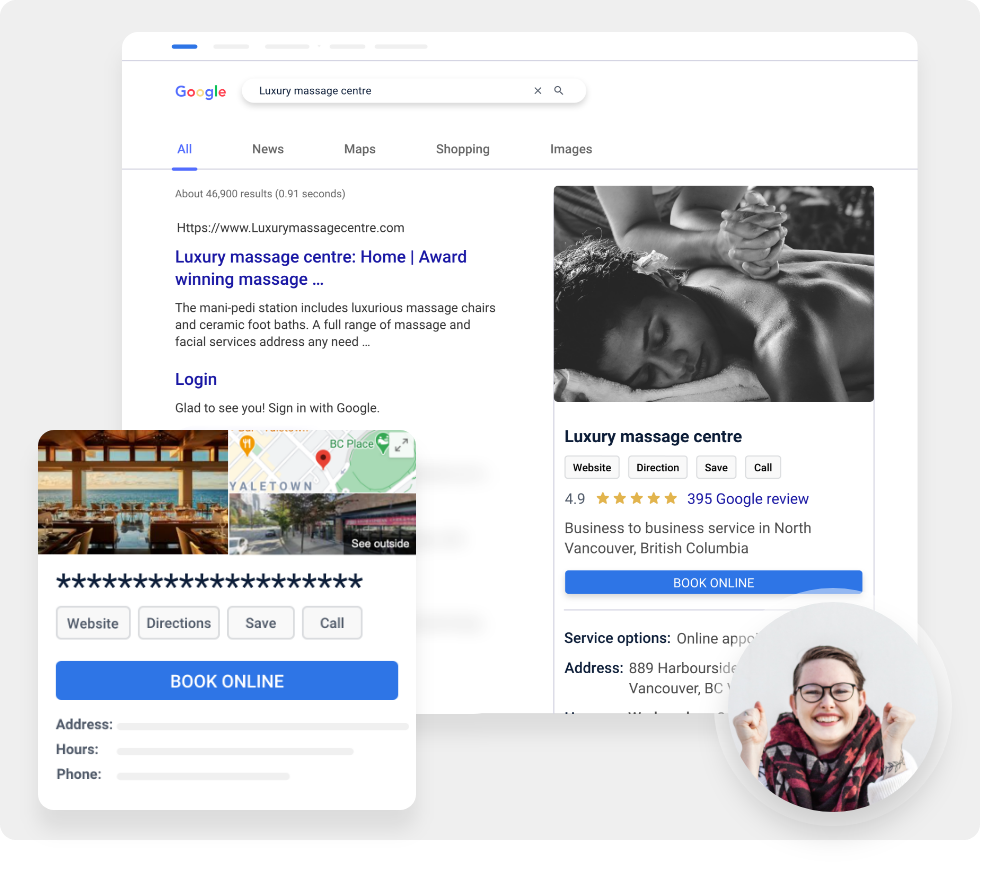Go to the Shopping tab
The width and height of the screenshot is (983, 877).
click(x=463, y=149)
